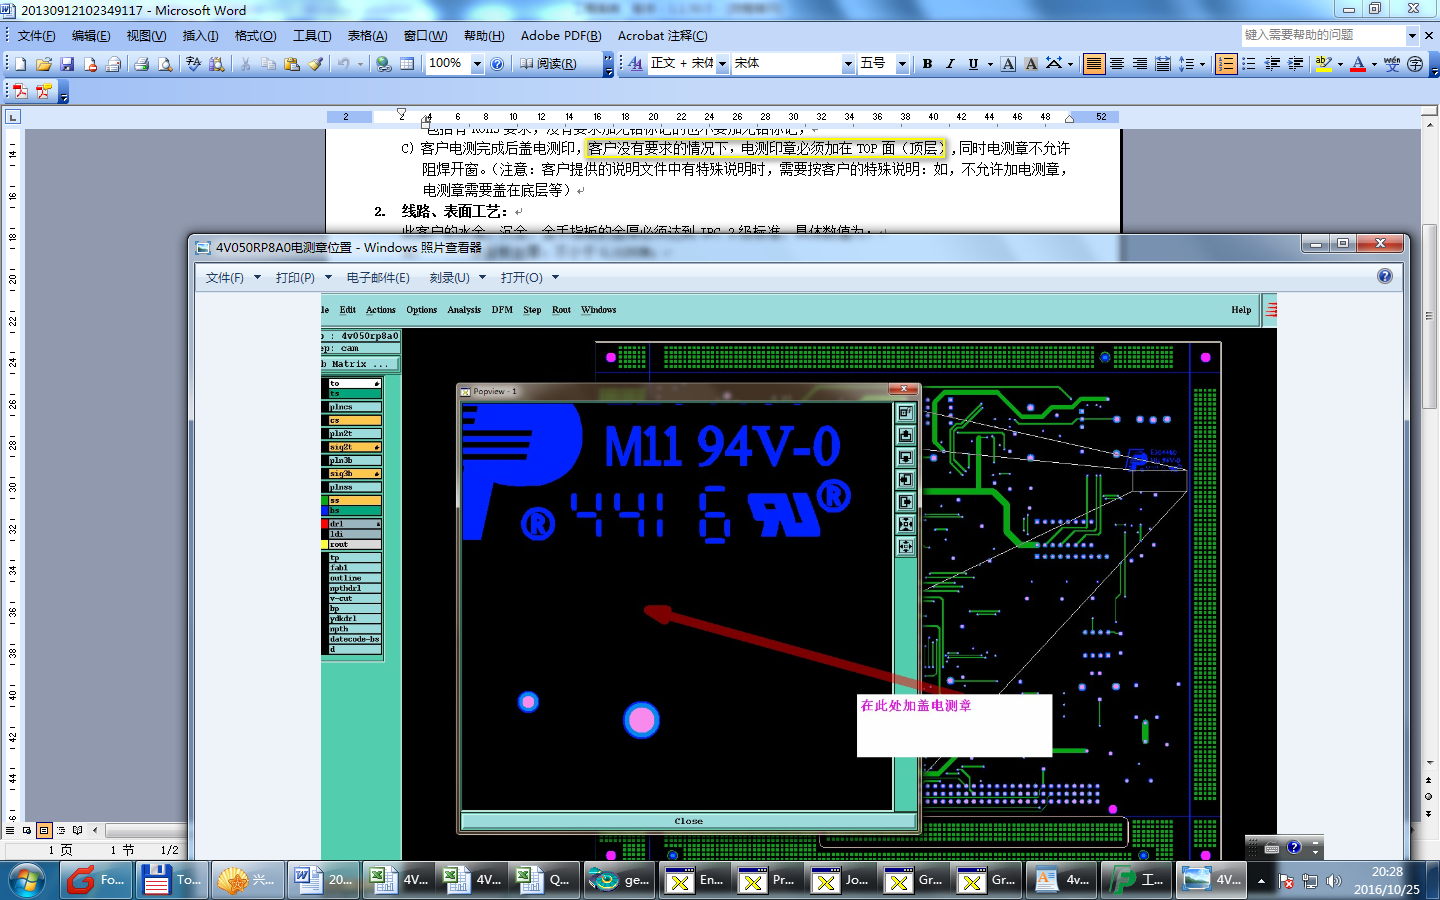Create a new blank document in Word
The height and width of the screenshot is (900, 1440).
[21, 64]
